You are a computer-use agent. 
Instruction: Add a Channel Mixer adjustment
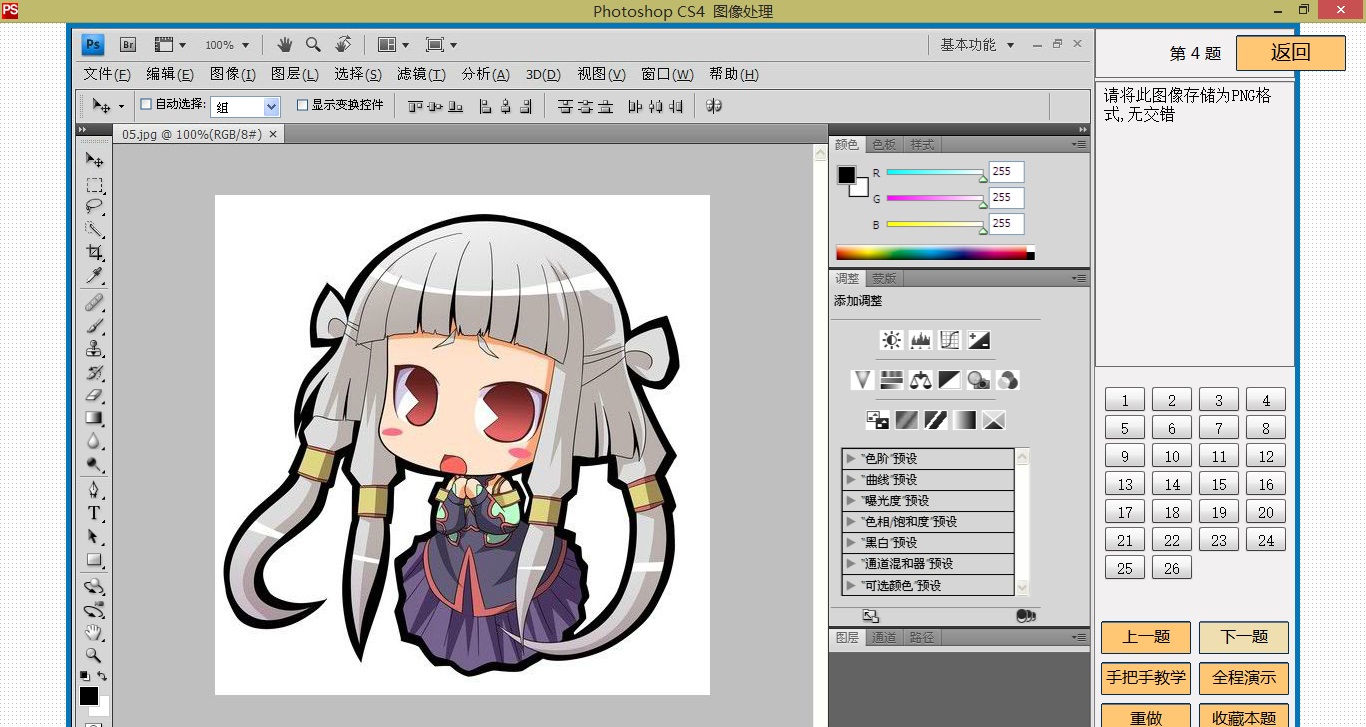[1007, 380]
